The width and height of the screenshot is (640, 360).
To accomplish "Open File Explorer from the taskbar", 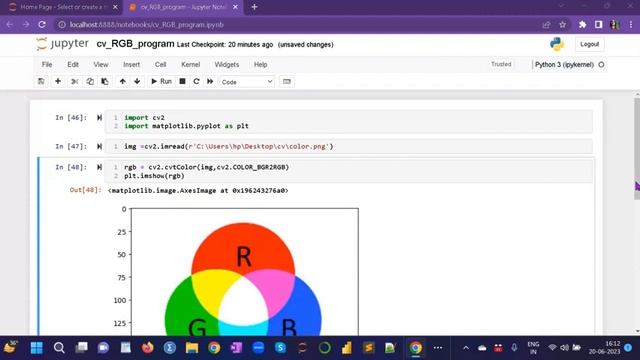I will (x=191, y=348).
